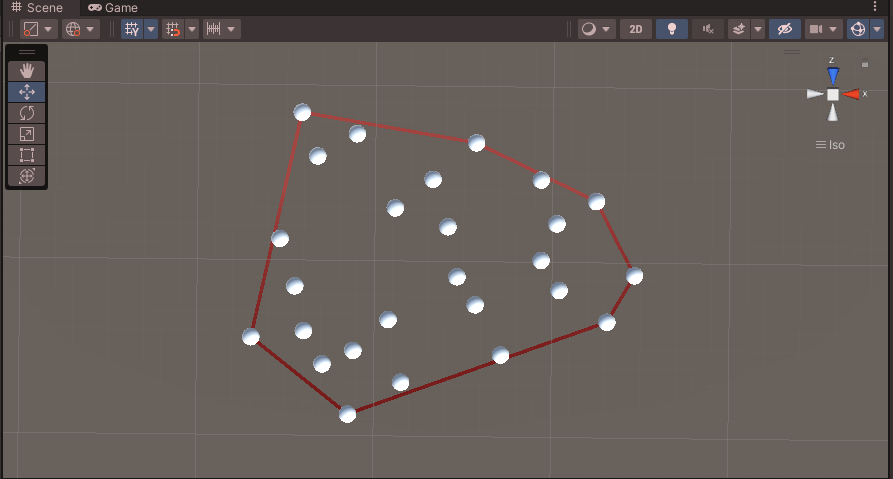Toggle grid snapping button
Viewport: 893px width, 479px height.
tap(173, 29)
